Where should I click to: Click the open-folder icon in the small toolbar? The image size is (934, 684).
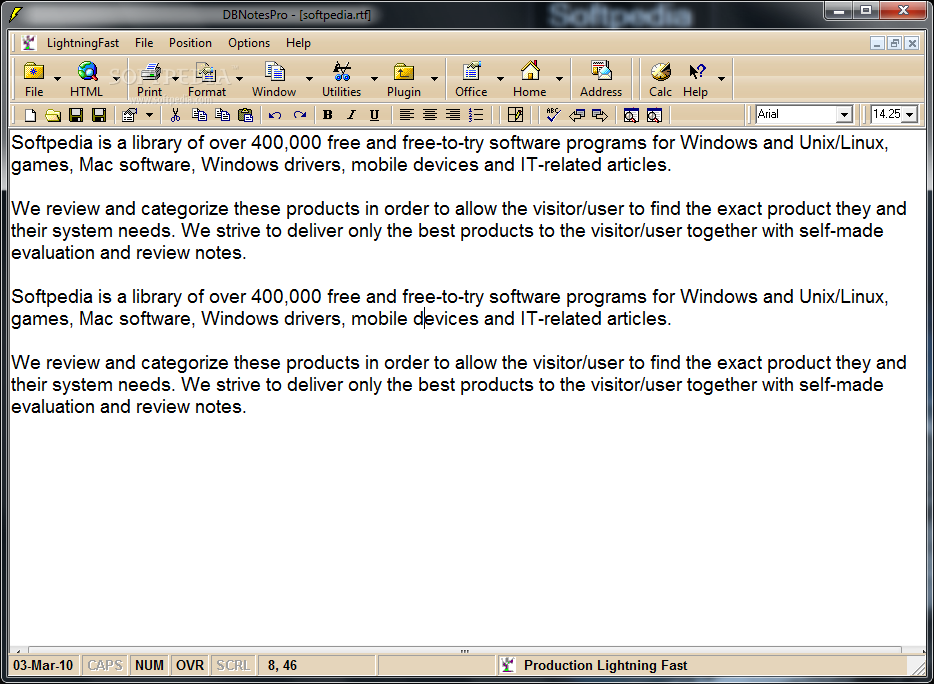53,115
